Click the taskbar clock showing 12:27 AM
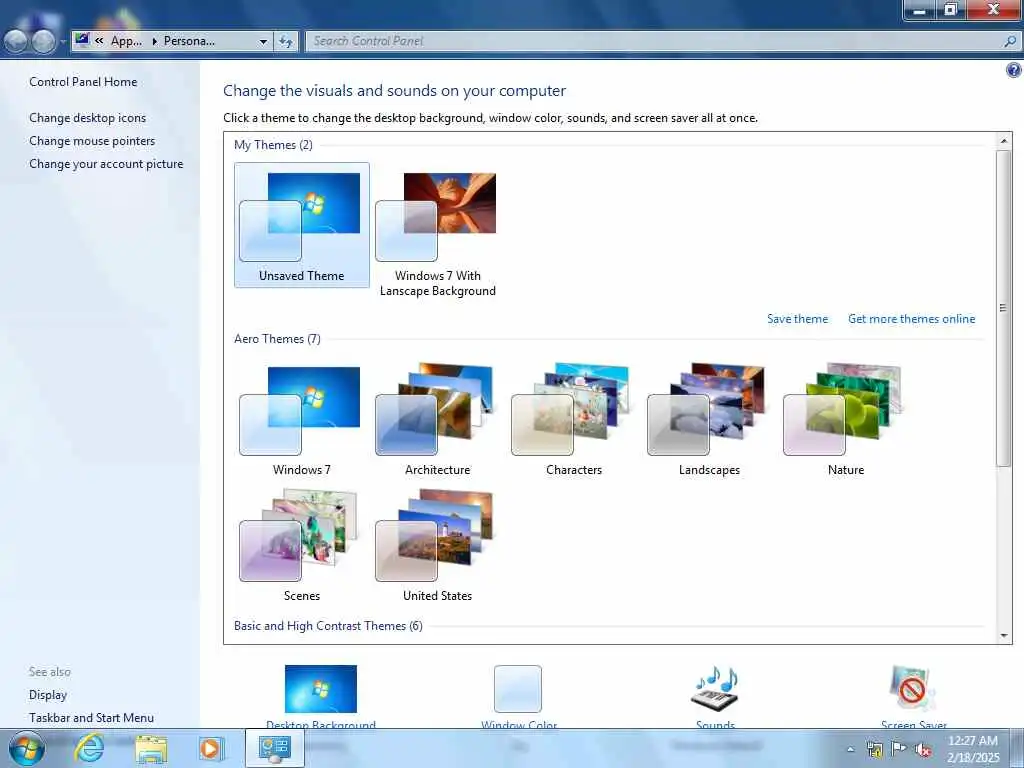The height and width of the screenshot is (768, 1024). point(973,749)
